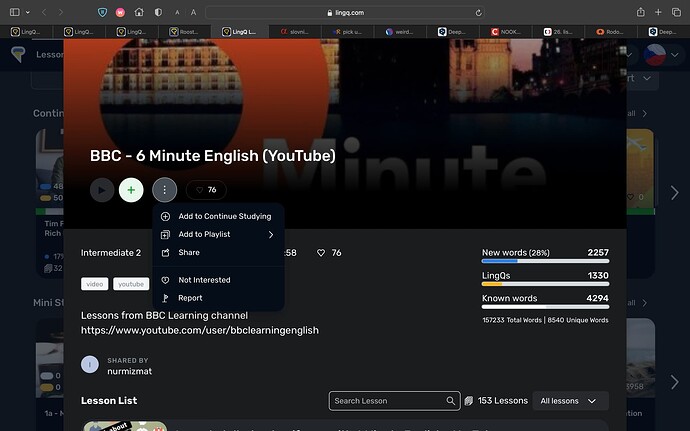Click Safari's Back button

[44, 12]
